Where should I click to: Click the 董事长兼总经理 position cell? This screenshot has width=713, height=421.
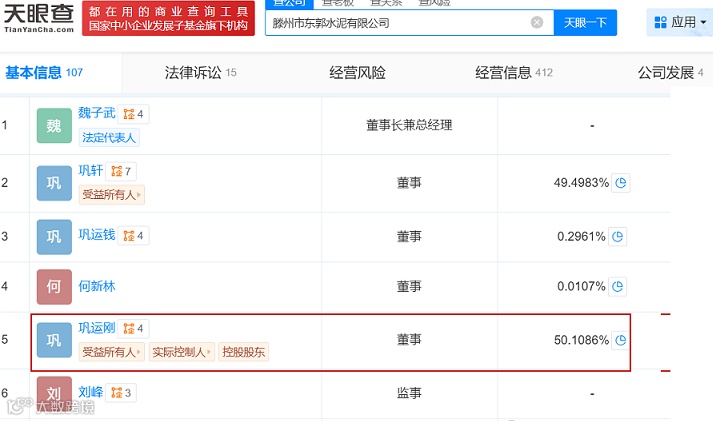click(409, 125)
